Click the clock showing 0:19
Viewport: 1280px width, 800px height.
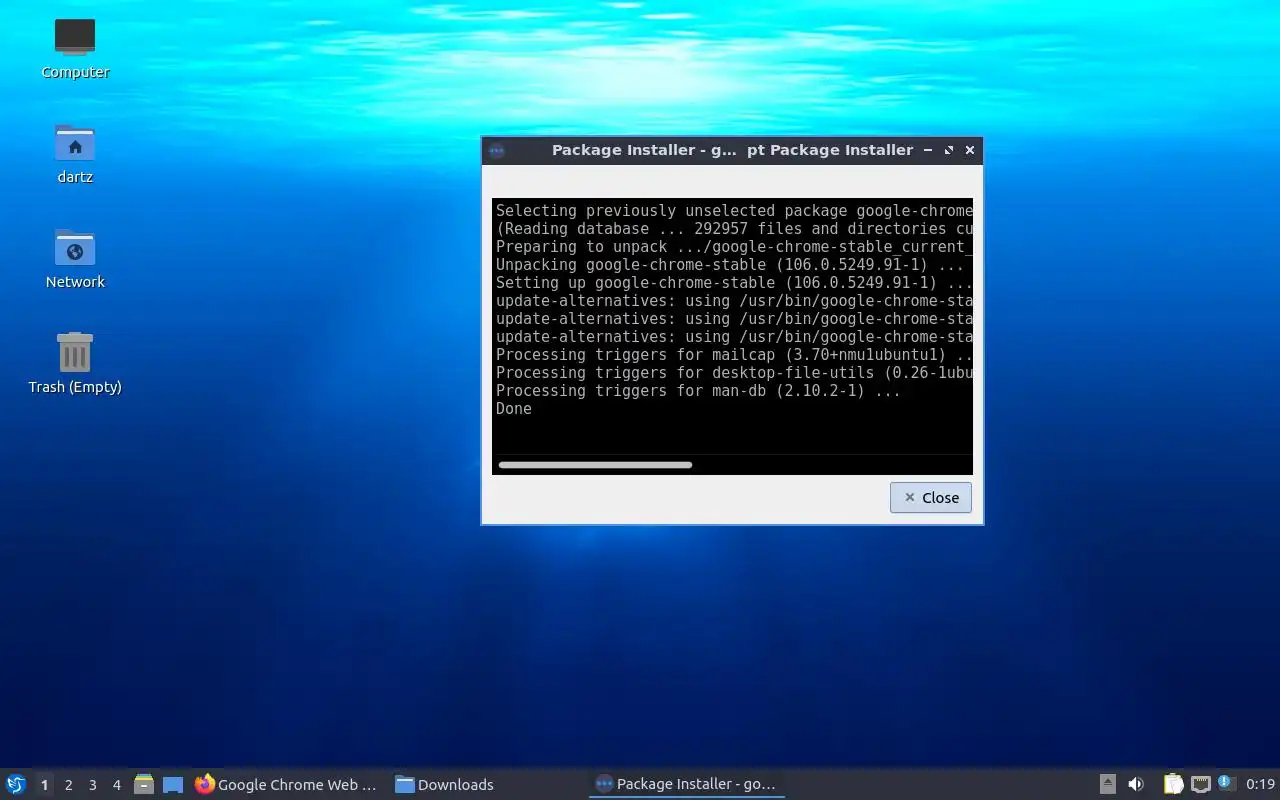[x=1260, y=784]
